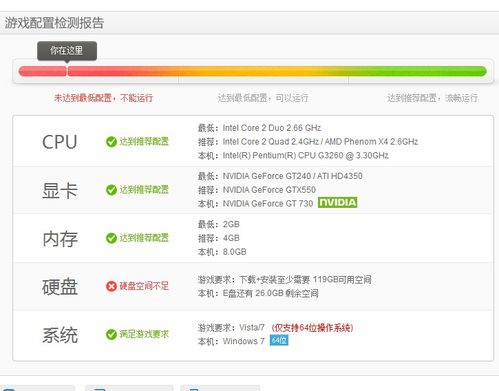Click the green check icon in CPU row
This screenshot has width=499, height=391.
pyautogui.click(x=111, y=142)
